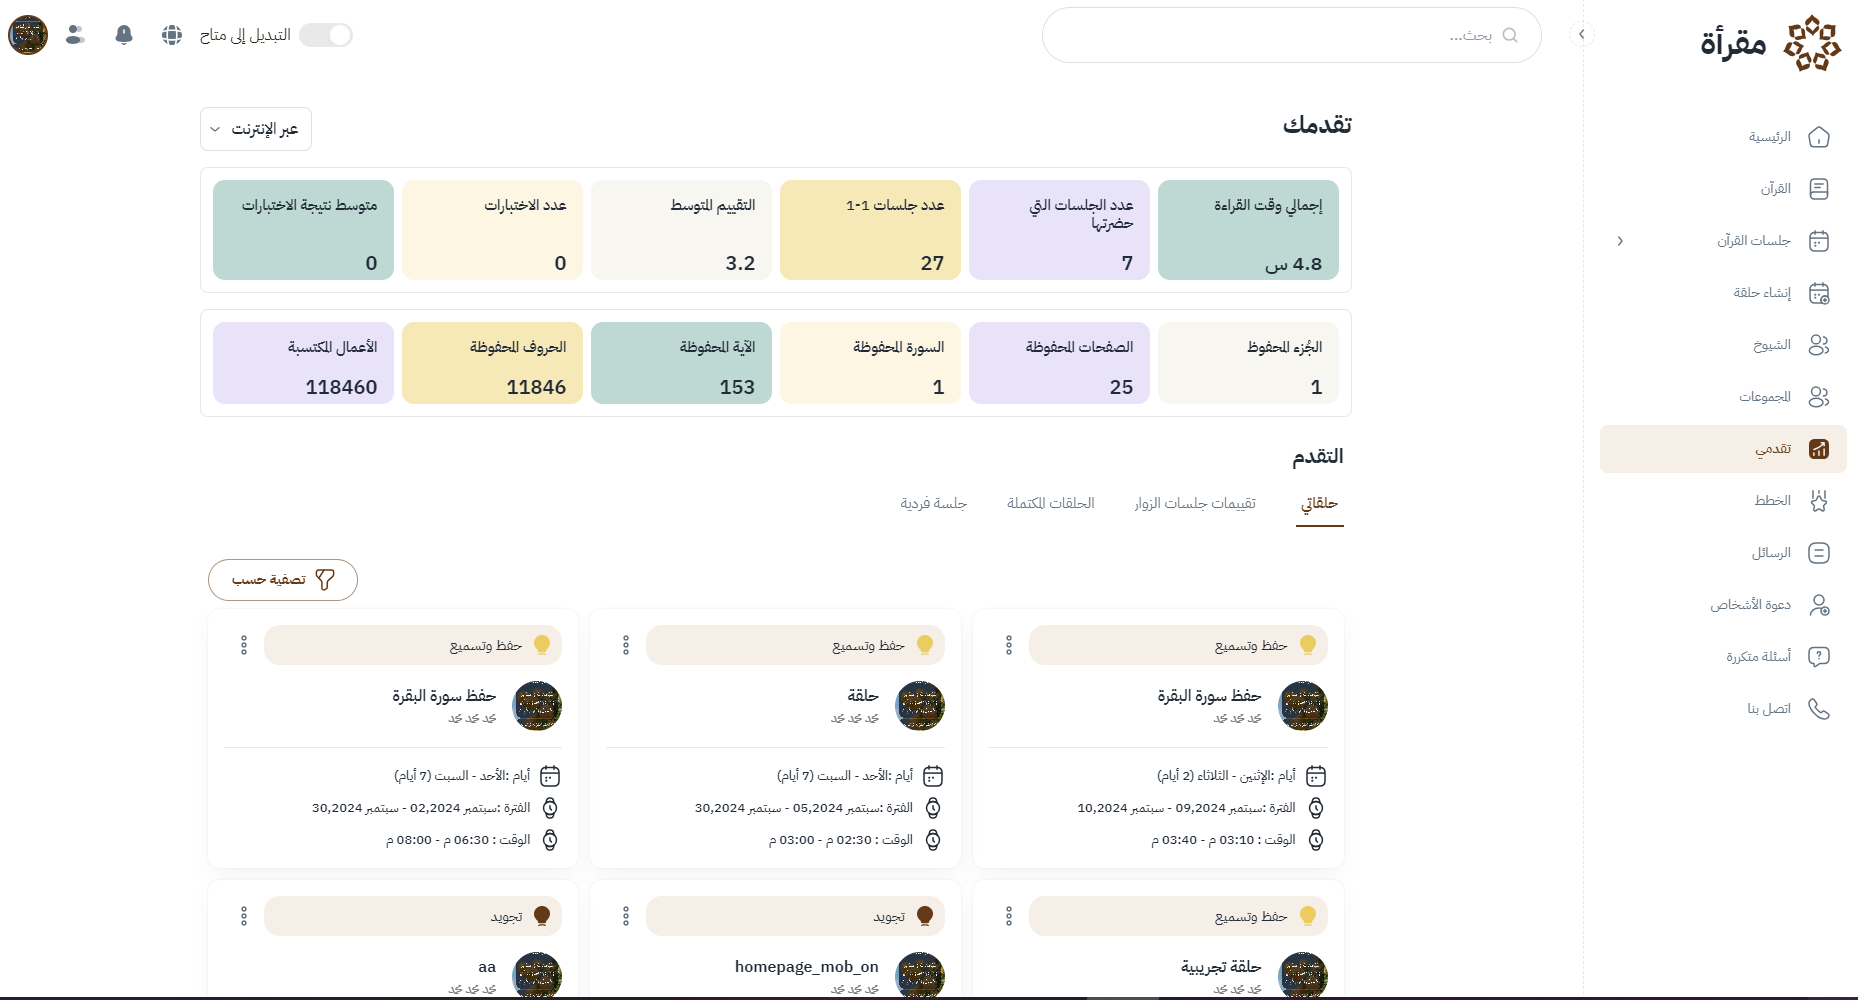Image resolution: width=1858 pixels, height=1000 pixels.
Task: Toggle the switch to available mode
Action: point(326,35)
